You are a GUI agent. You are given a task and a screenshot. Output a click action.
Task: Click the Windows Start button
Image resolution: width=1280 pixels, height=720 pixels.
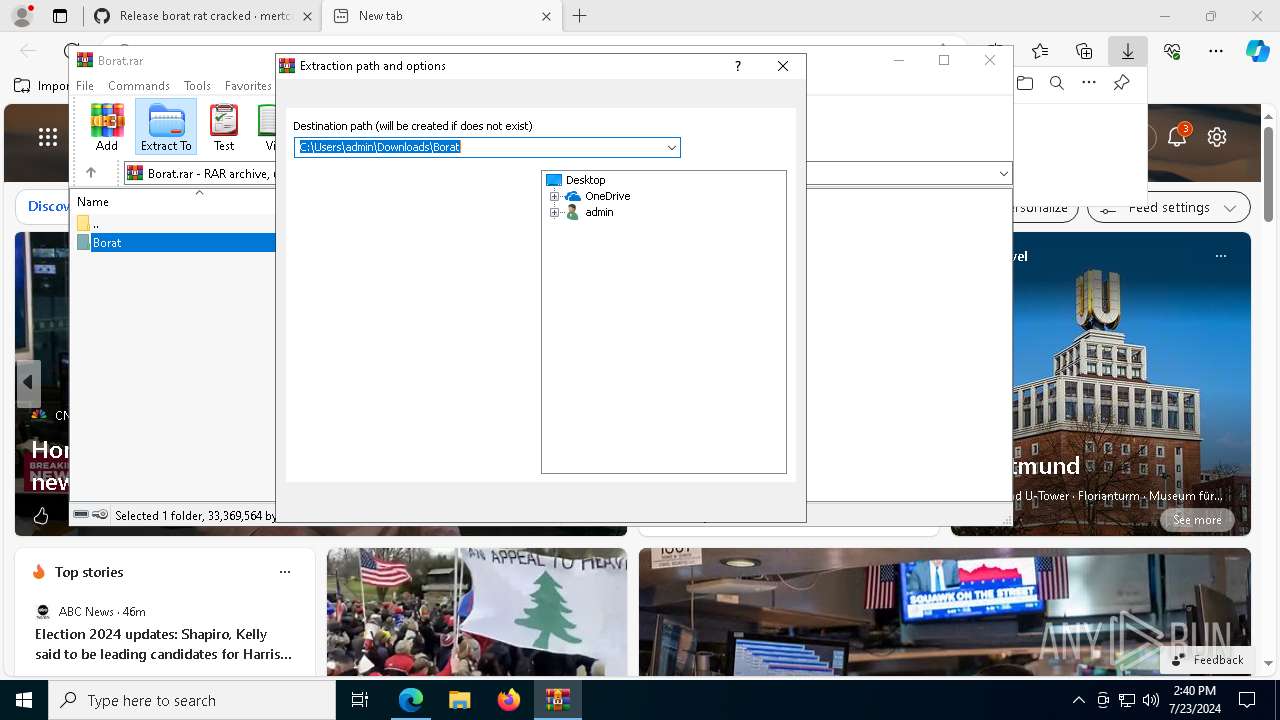click(24, 700)
